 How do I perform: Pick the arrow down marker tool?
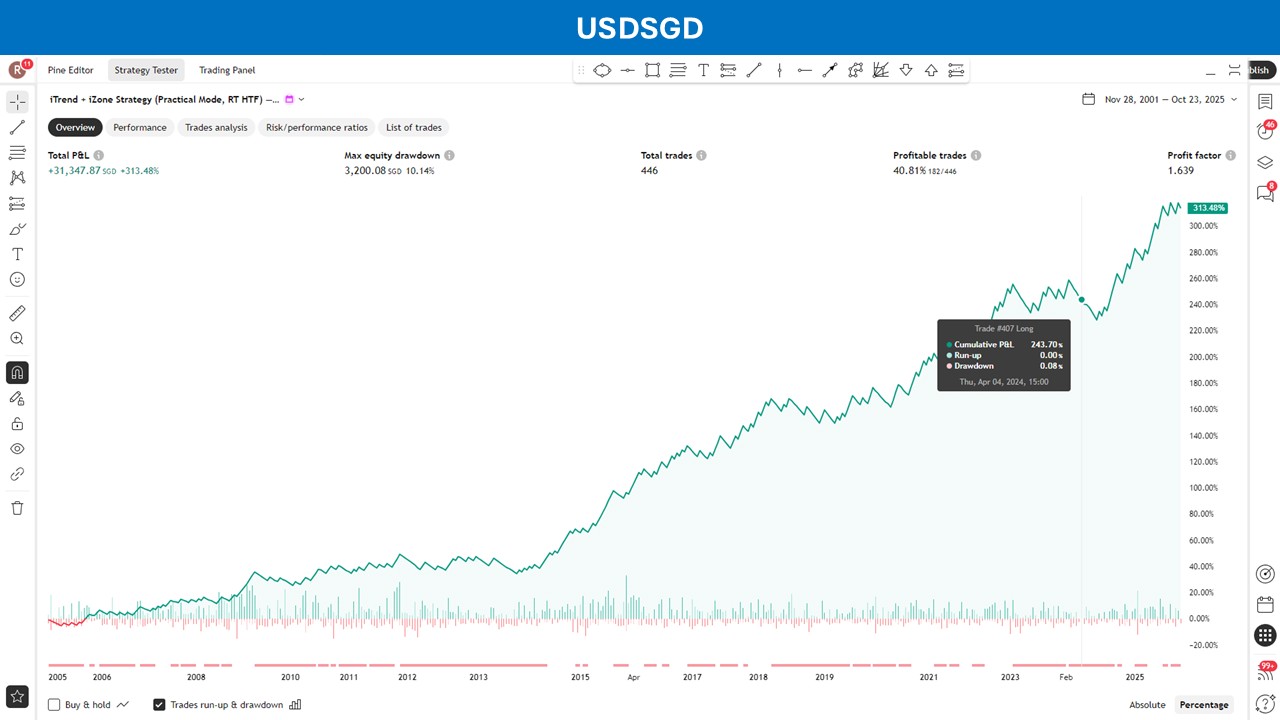[x=906, y=70]
